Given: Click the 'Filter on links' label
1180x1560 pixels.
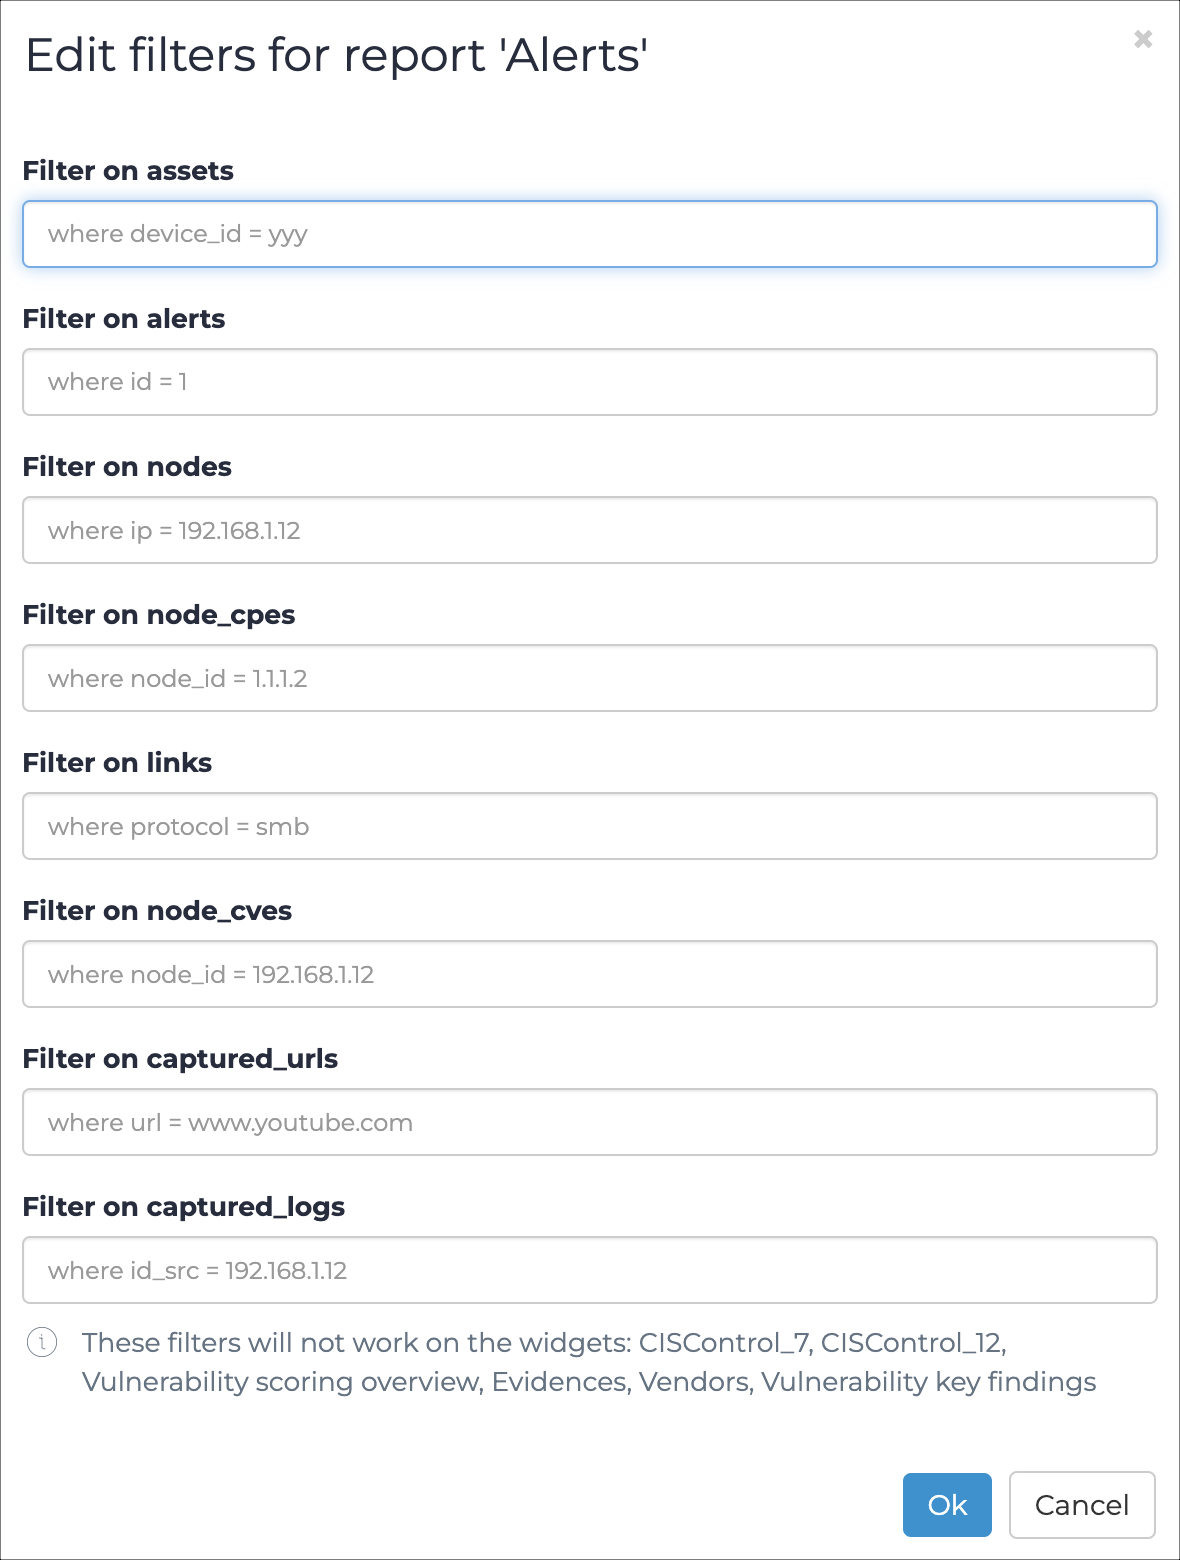Looking at the screenshot, I should (x=117, y=763).
